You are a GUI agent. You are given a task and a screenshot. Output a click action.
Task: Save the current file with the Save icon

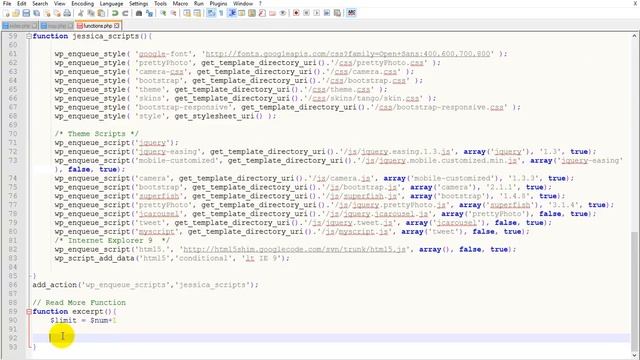click(x=26, y=13)
